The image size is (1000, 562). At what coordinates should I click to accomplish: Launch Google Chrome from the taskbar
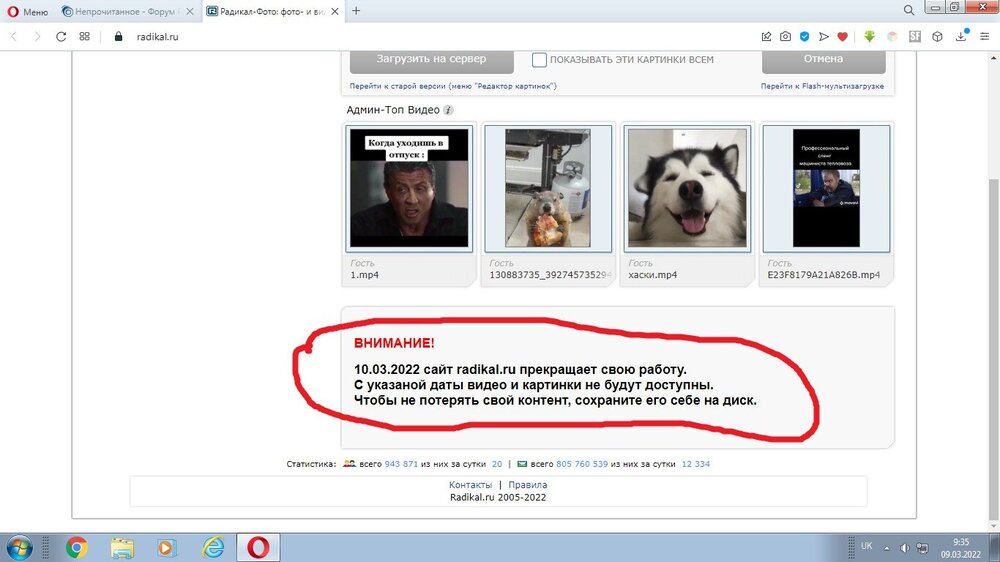[76, 547]
